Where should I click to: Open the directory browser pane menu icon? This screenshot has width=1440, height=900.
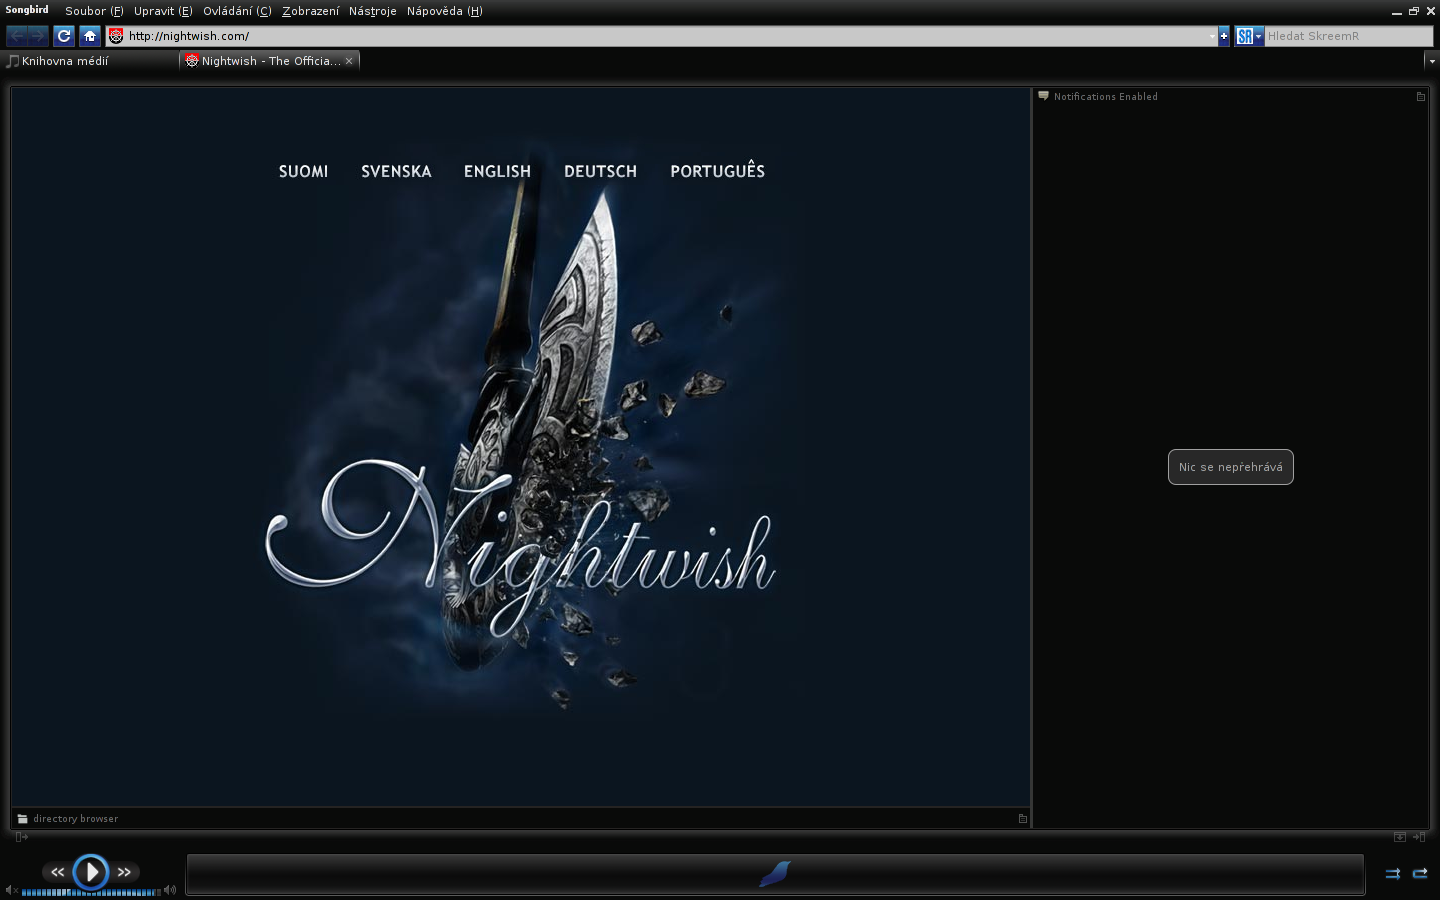(x=1022, y=819)
